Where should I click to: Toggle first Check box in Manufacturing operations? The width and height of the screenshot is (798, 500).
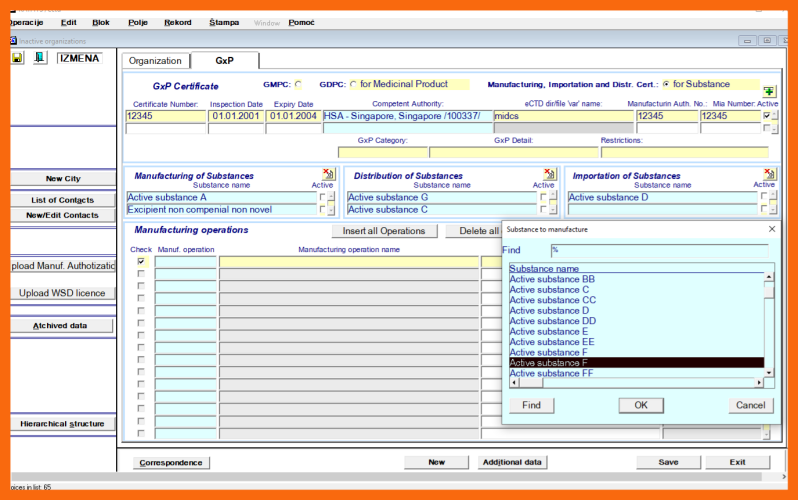141,261
